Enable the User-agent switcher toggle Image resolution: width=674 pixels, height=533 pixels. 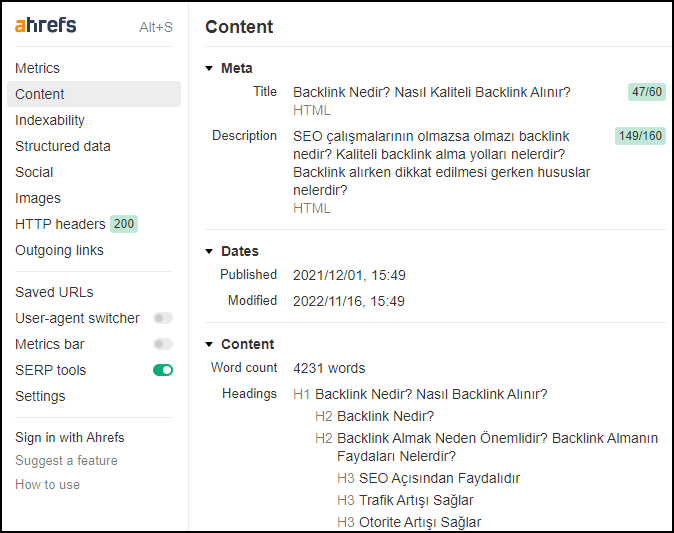(163, 318)
